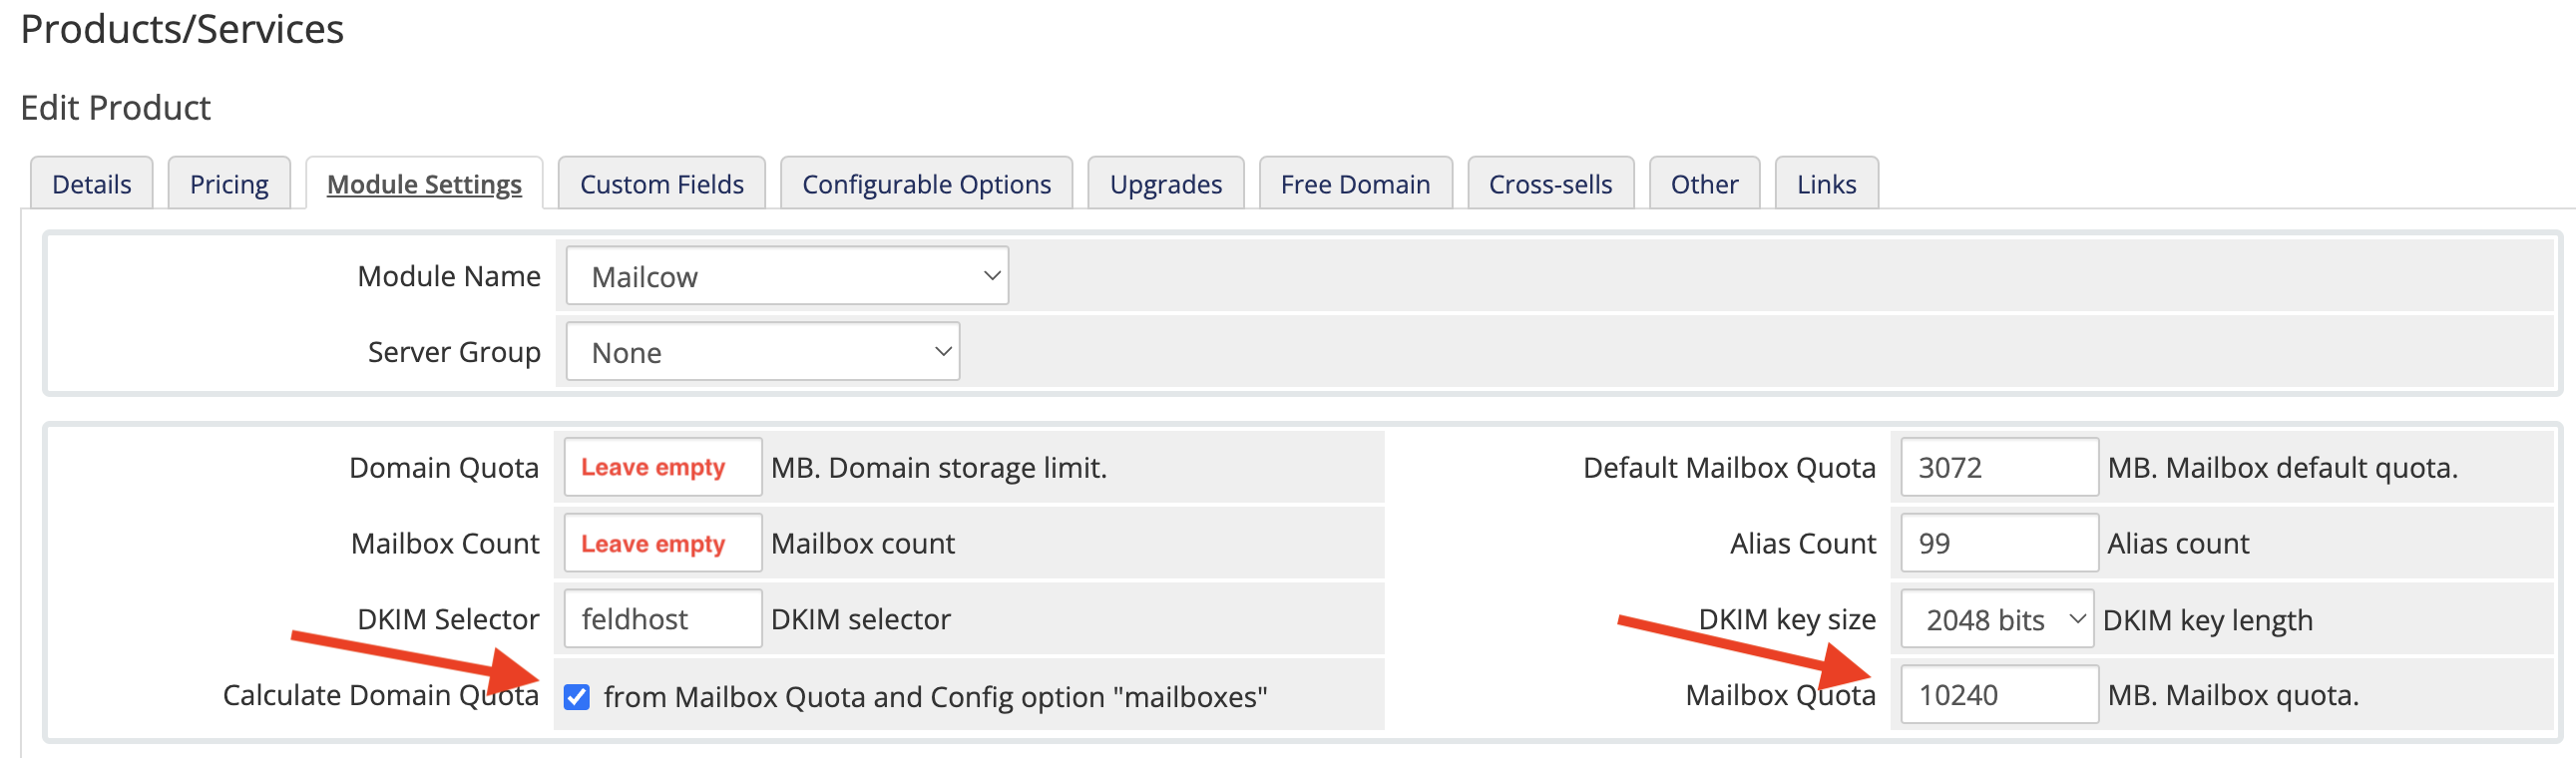Click the Default Mailbox Quota field showing 3072
The height and width of the screenshot is (758, 2576).
coord(1999,467)
